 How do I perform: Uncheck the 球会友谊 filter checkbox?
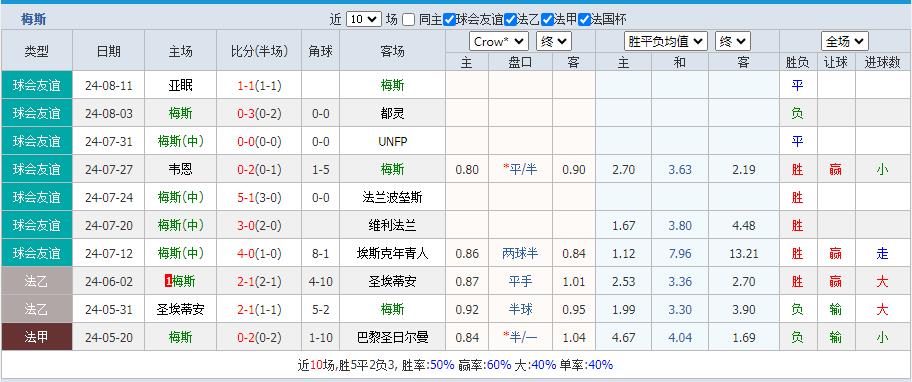[x=449, y=20]
